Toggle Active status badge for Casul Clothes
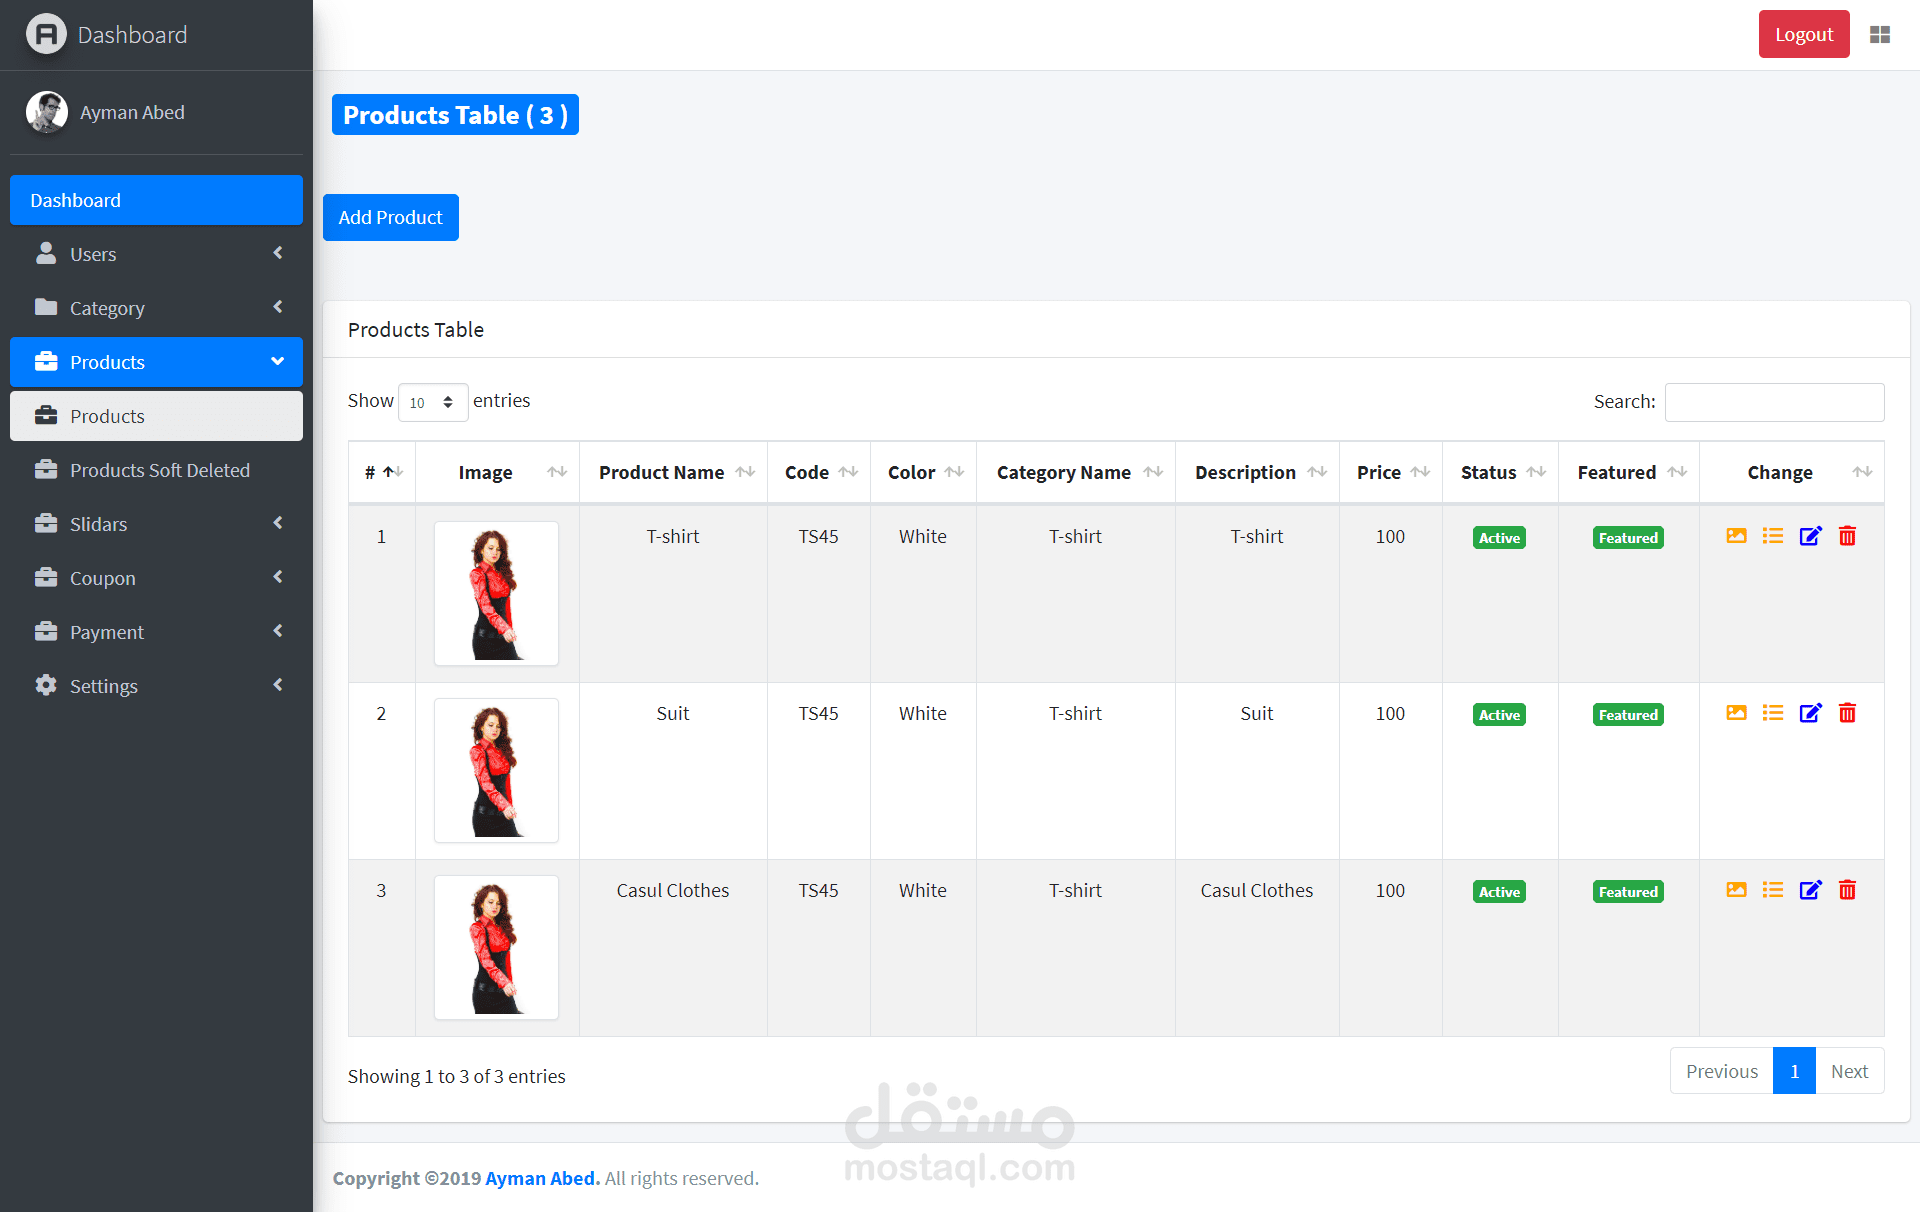 1499,892
